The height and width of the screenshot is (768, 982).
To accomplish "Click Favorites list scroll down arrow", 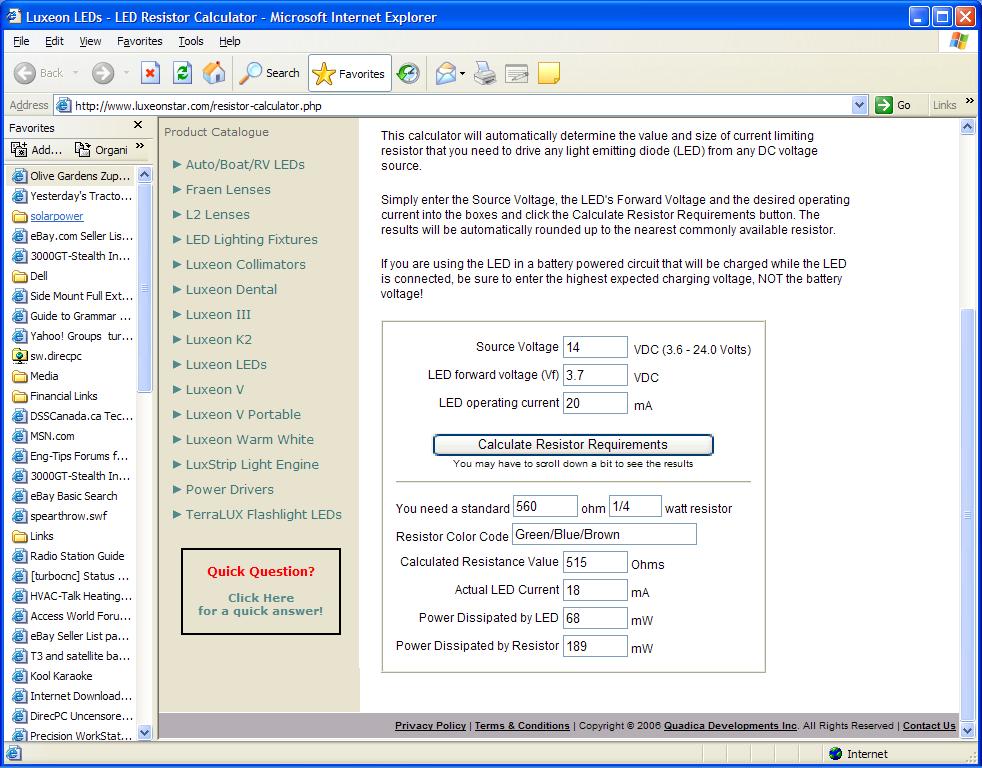I will (x=145, y=732).
